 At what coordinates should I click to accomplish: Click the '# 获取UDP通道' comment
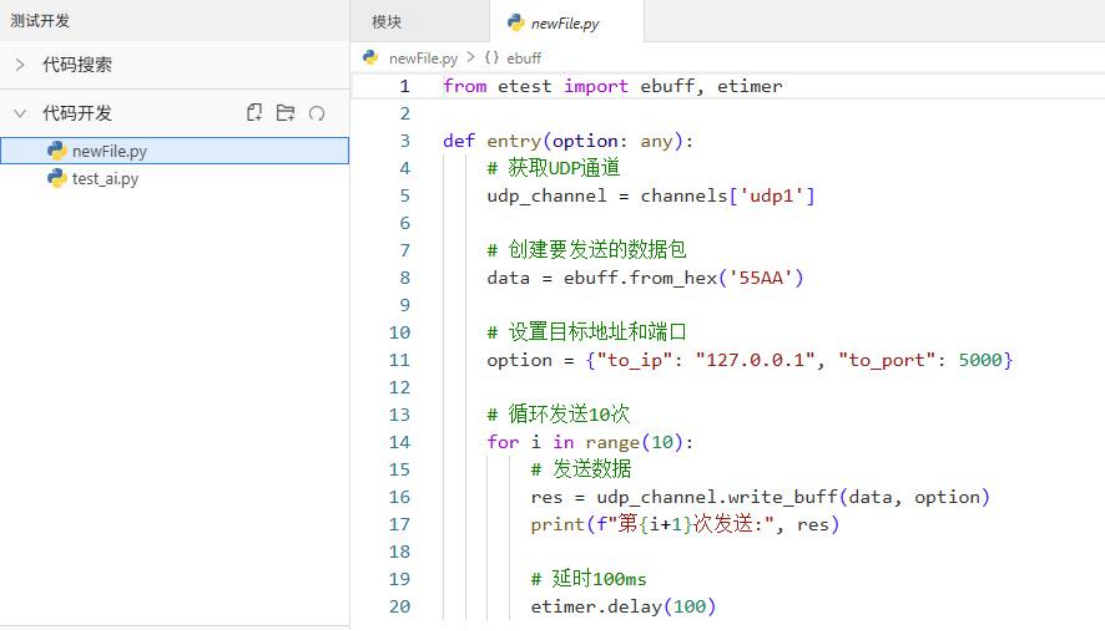(x=553, y=168)
